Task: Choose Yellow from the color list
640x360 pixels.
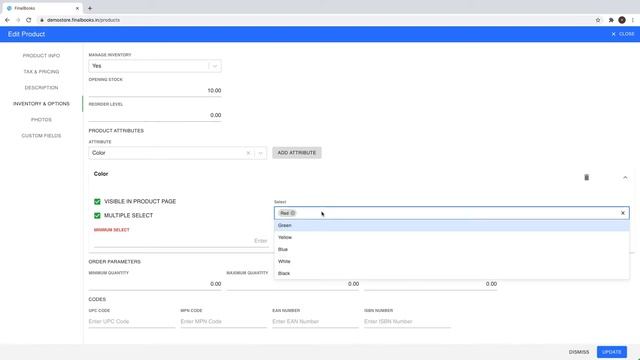Action: [451, 237]
